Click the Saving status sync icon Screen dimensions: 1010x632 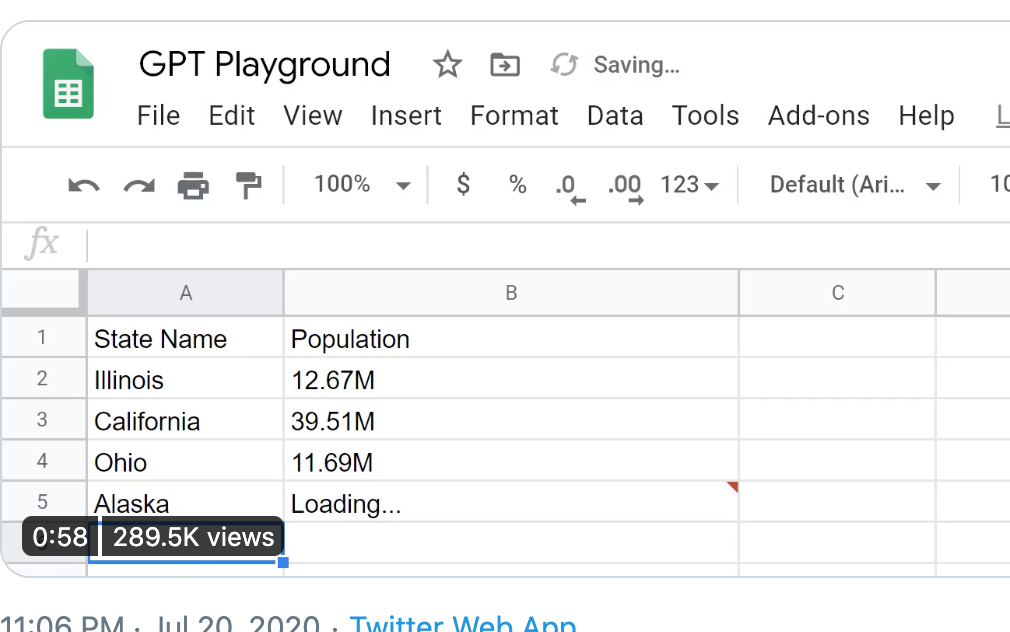(564, 64)
